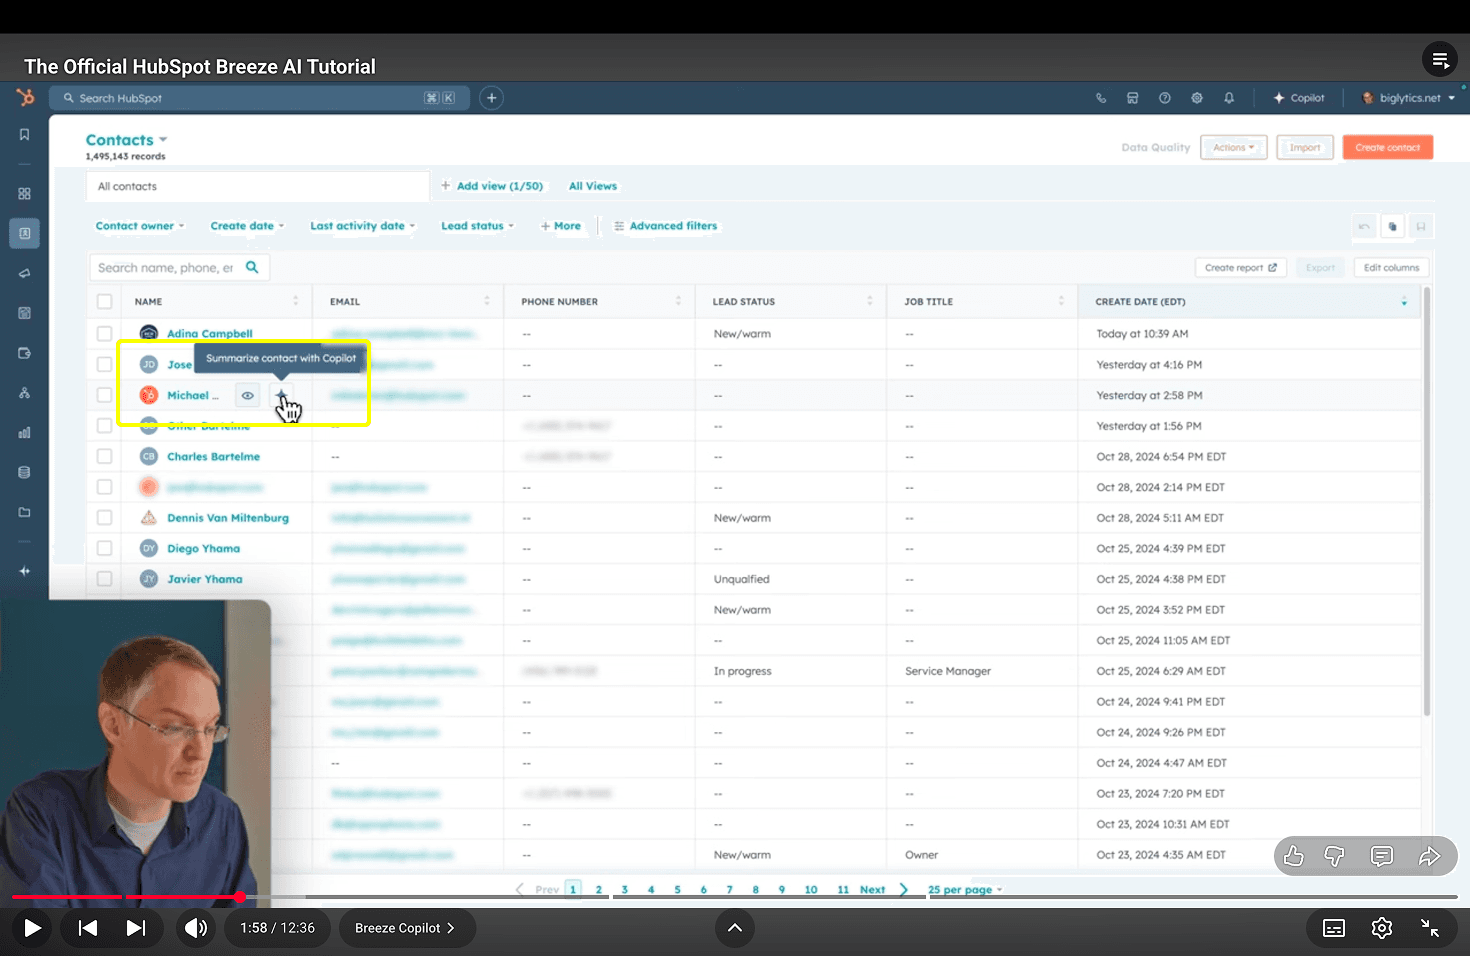The height and width of the screenshot is (956, 1470).
Task: Open Copilot from the top bar
Action: pos(1299,98)
